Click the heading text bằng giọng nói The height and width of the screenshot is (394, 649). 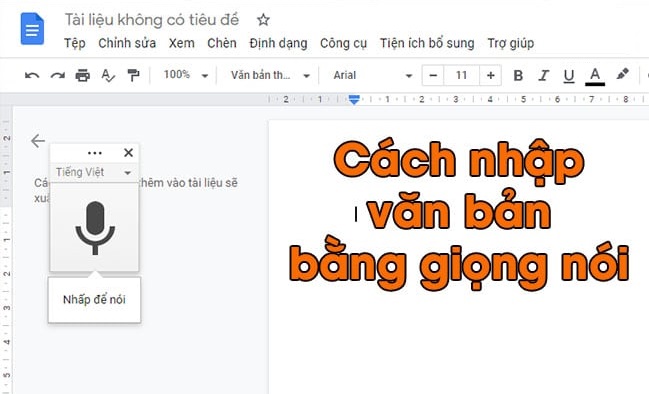click(459, 264)
